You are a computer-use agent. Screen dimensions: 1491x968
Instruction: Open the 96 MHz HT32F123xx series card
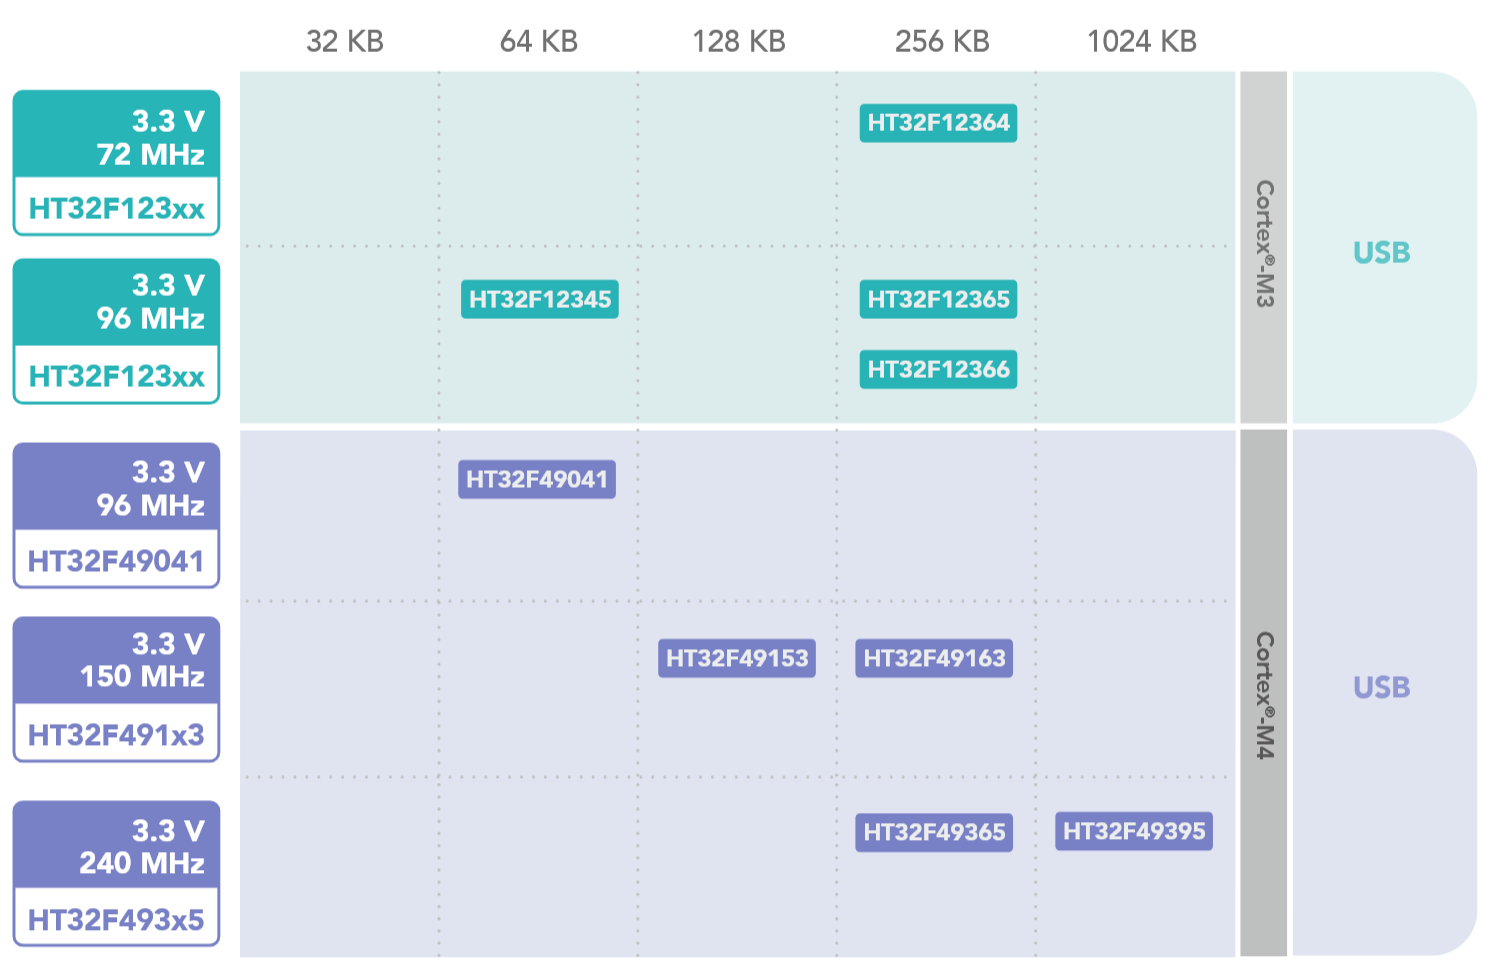point(116,331)
